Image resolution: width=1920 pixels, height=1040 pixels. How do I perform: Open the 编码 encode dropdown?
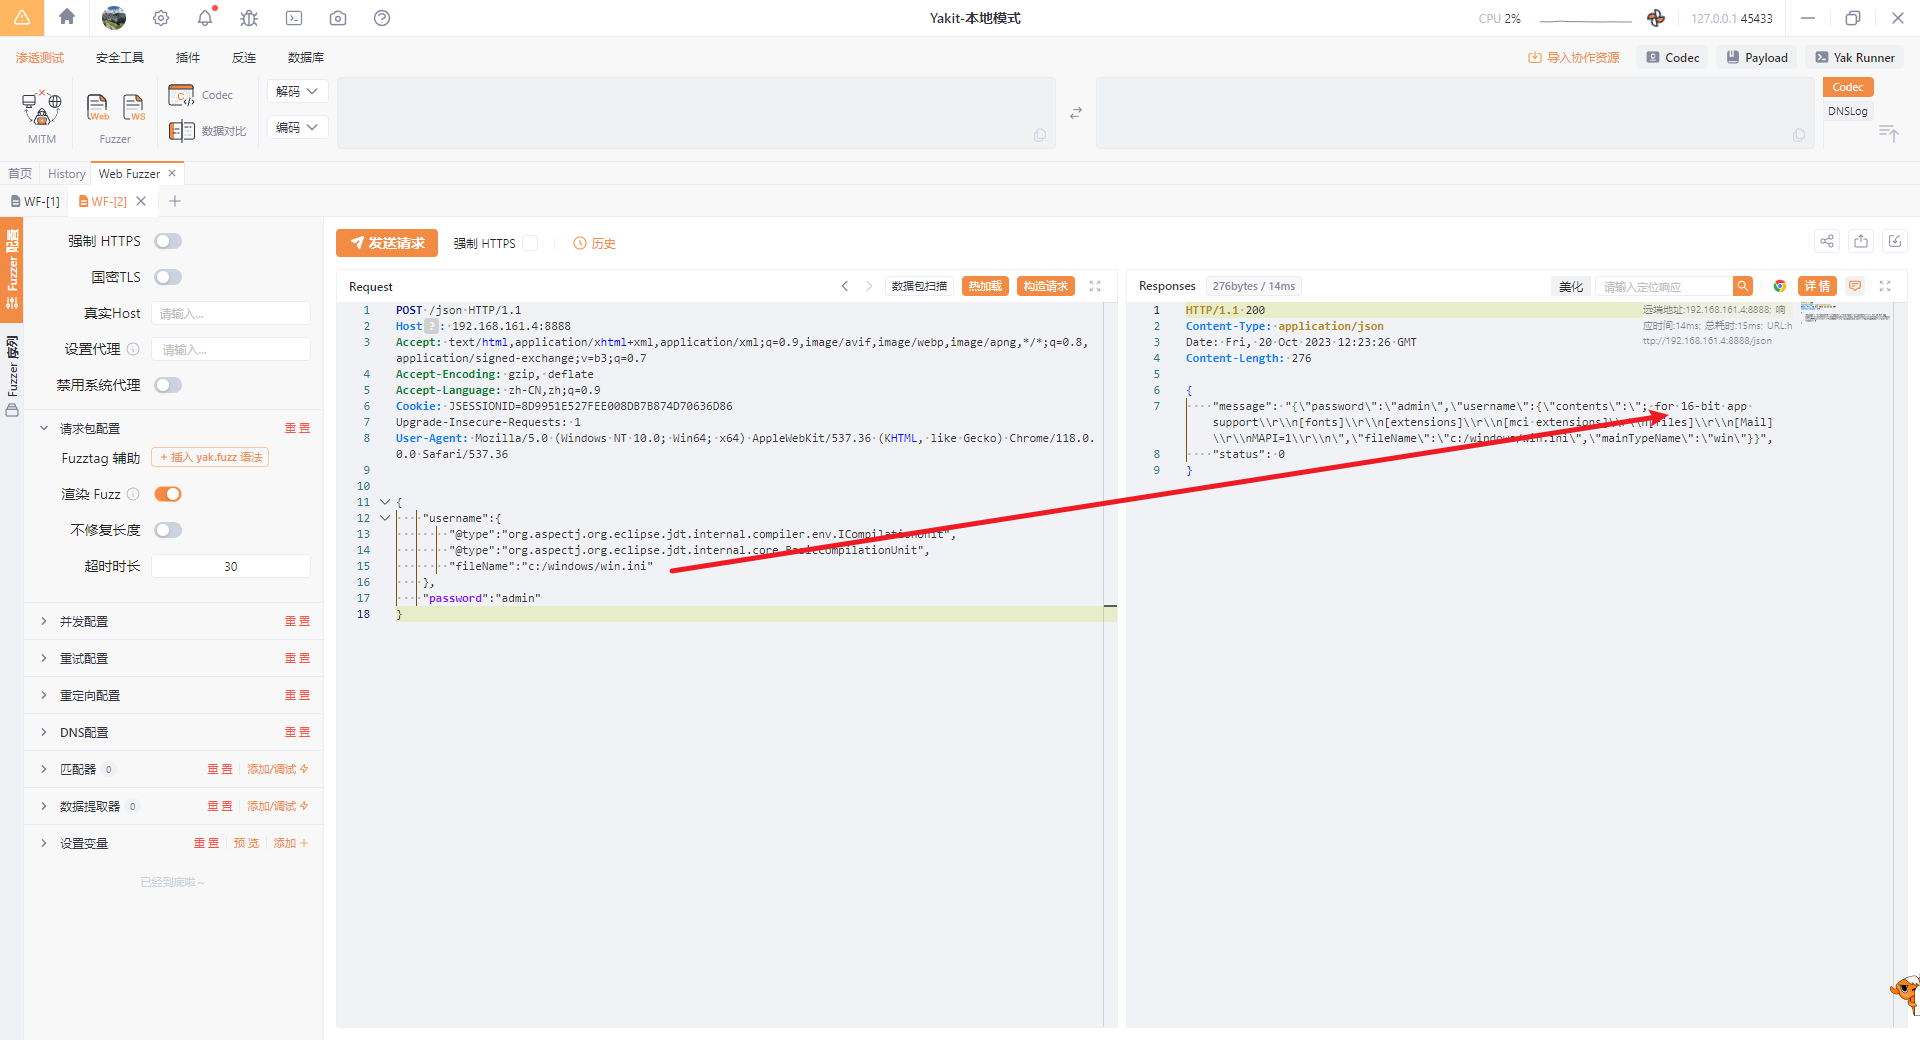297,127
